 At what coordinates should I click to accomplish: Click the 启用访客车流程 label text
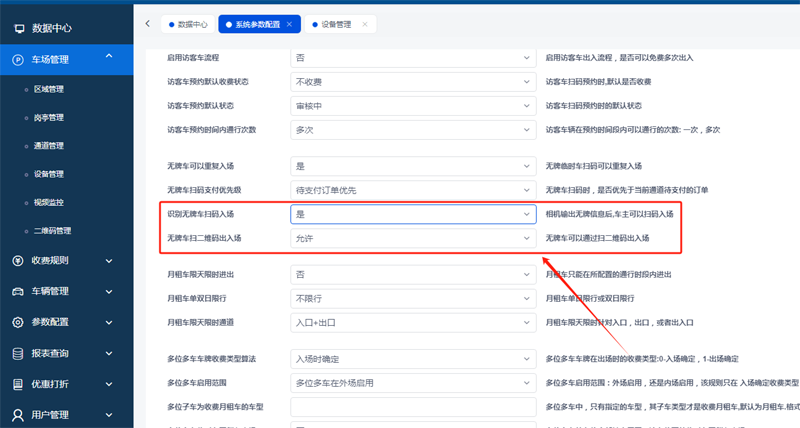193,58
